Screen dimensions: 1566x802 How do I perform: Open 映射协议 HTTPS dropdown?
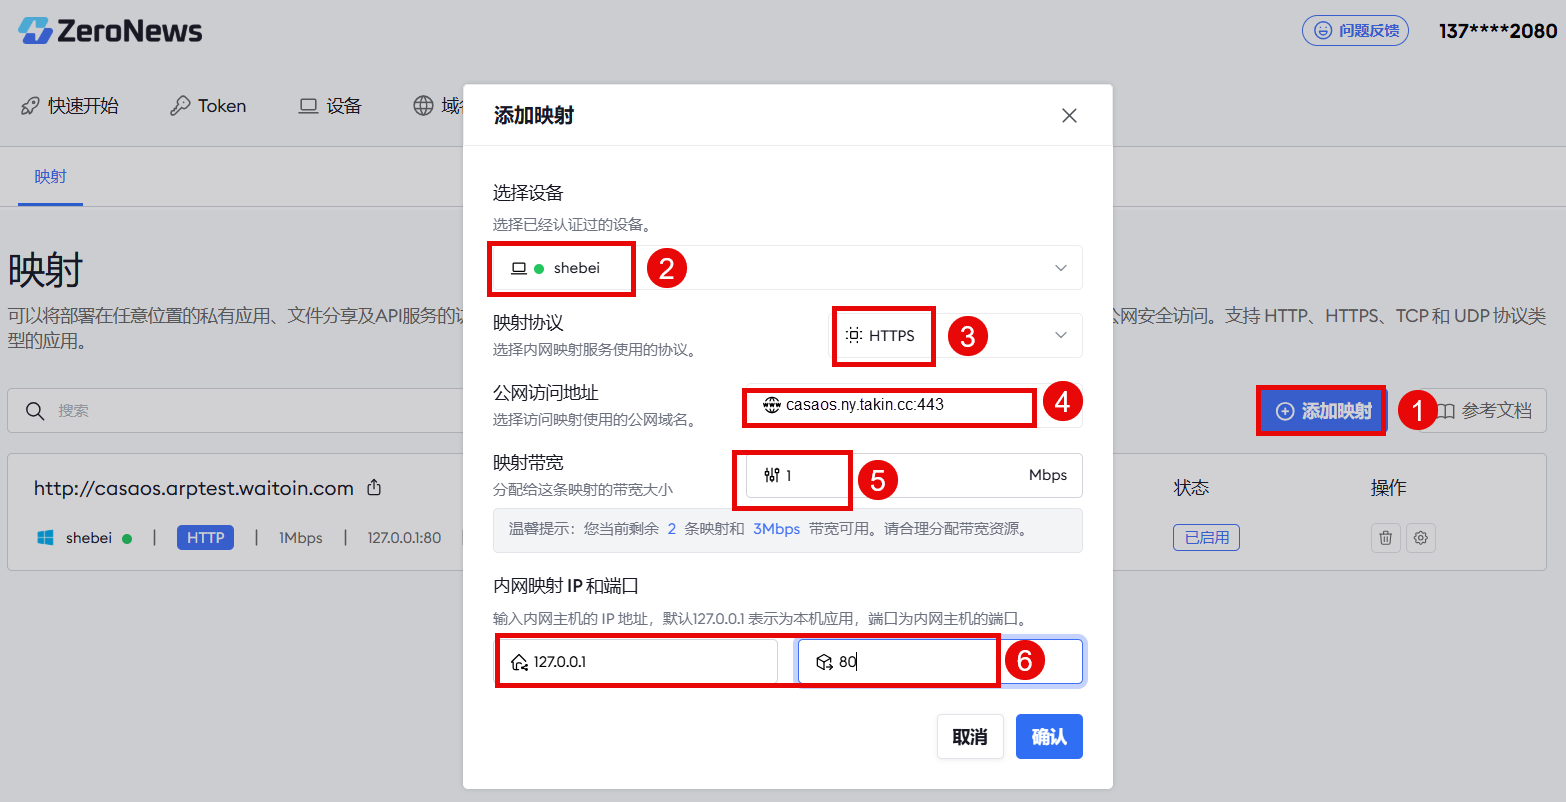pos(958,336)
